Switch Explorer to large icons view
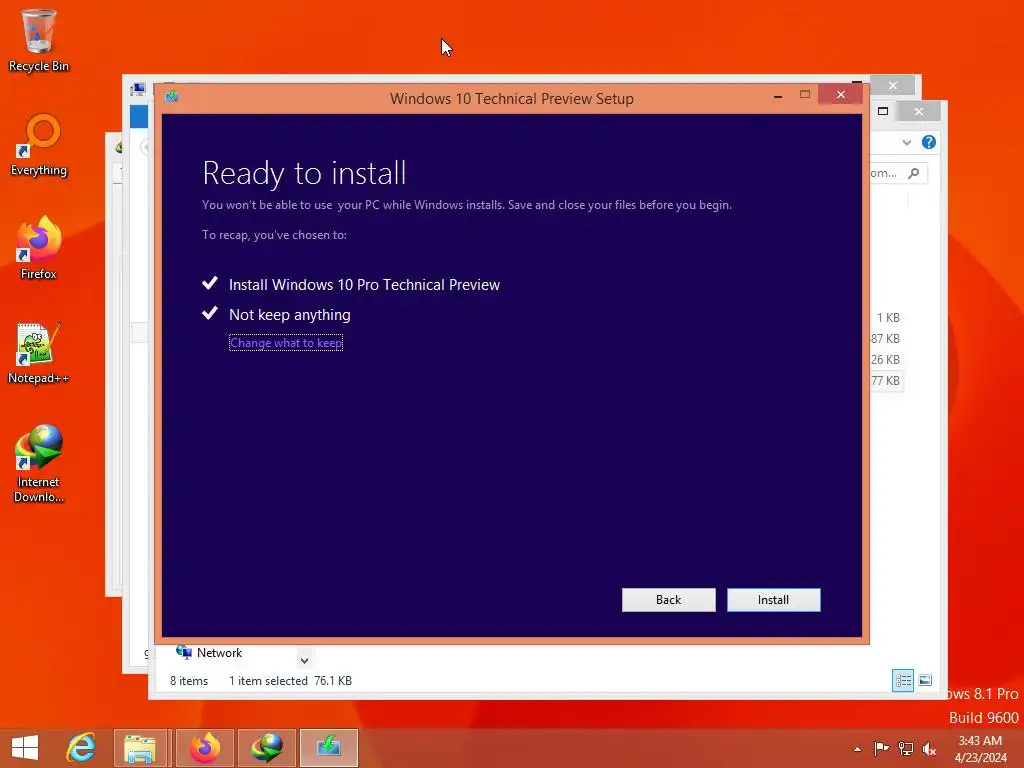Screen dimensions: 1024x768 point(925,680)
